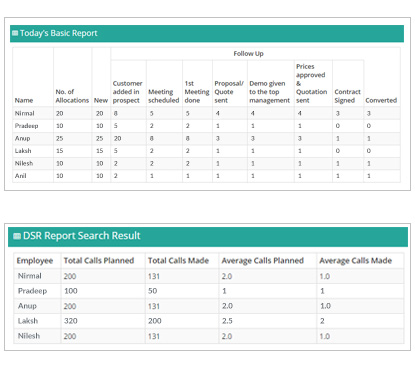
Task: Click the Contract Signed column header
Action: click(x=347, y=96)
